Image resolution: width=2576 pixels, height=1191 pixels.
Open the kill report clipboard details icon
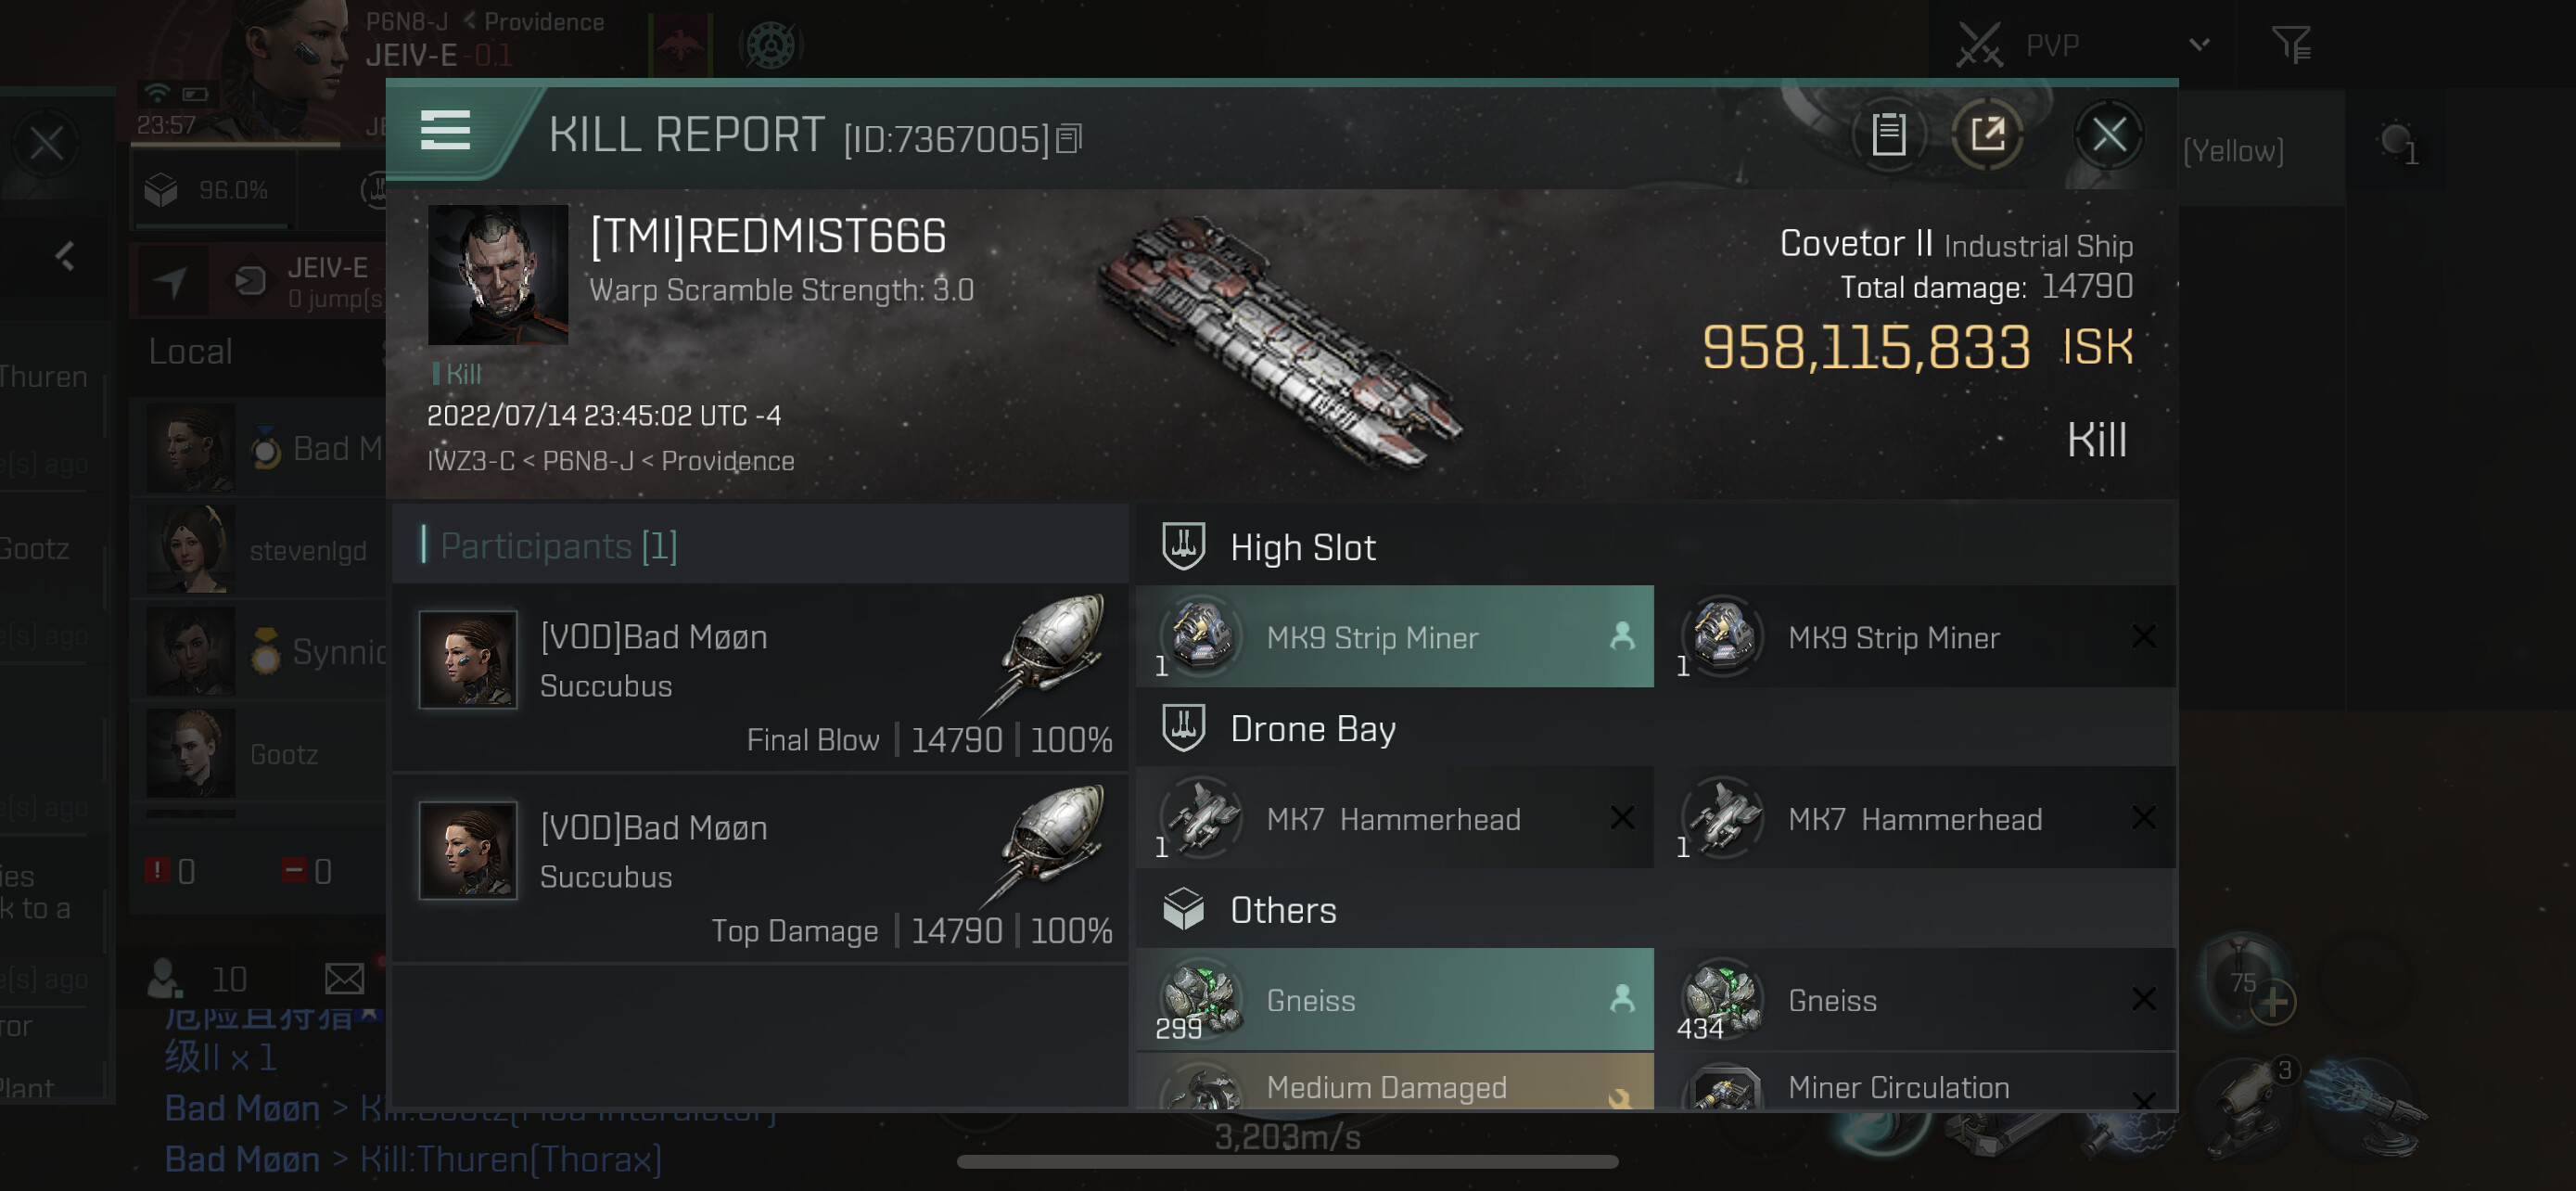pos(1888,134)
